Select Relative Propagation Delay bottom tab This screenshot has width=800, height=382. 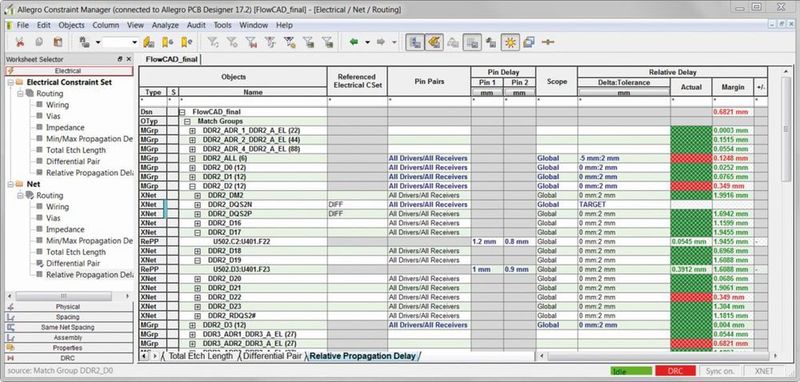pyautogui.click(x=363, y=356)
